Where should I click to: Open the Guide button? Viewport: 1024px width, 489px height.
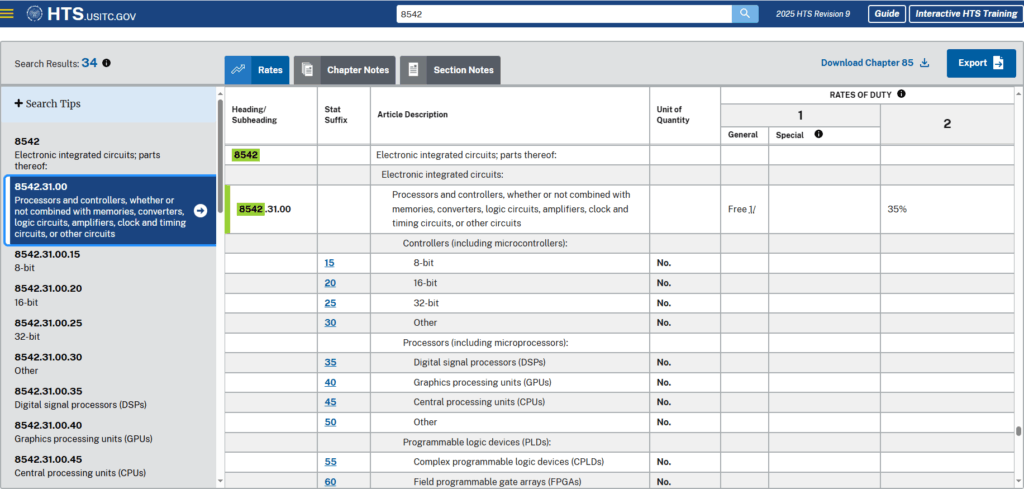tap(886, 14)
